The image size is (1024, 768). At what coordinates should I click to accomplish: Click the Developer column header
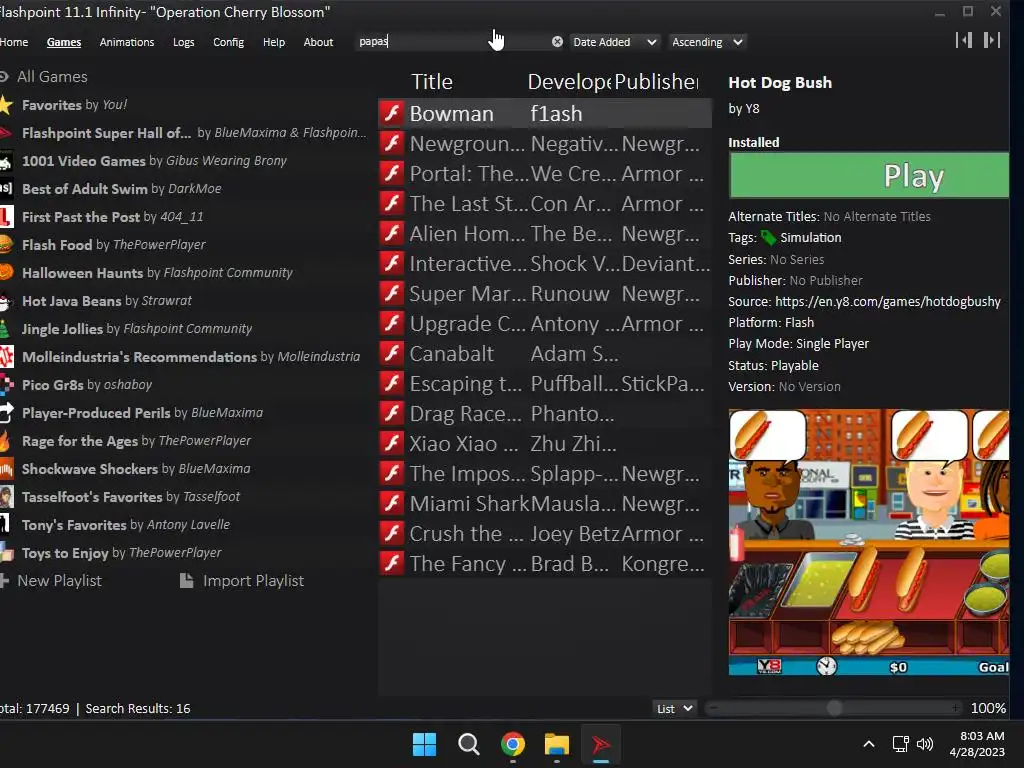pyautogui.click(x=569, y=82)
